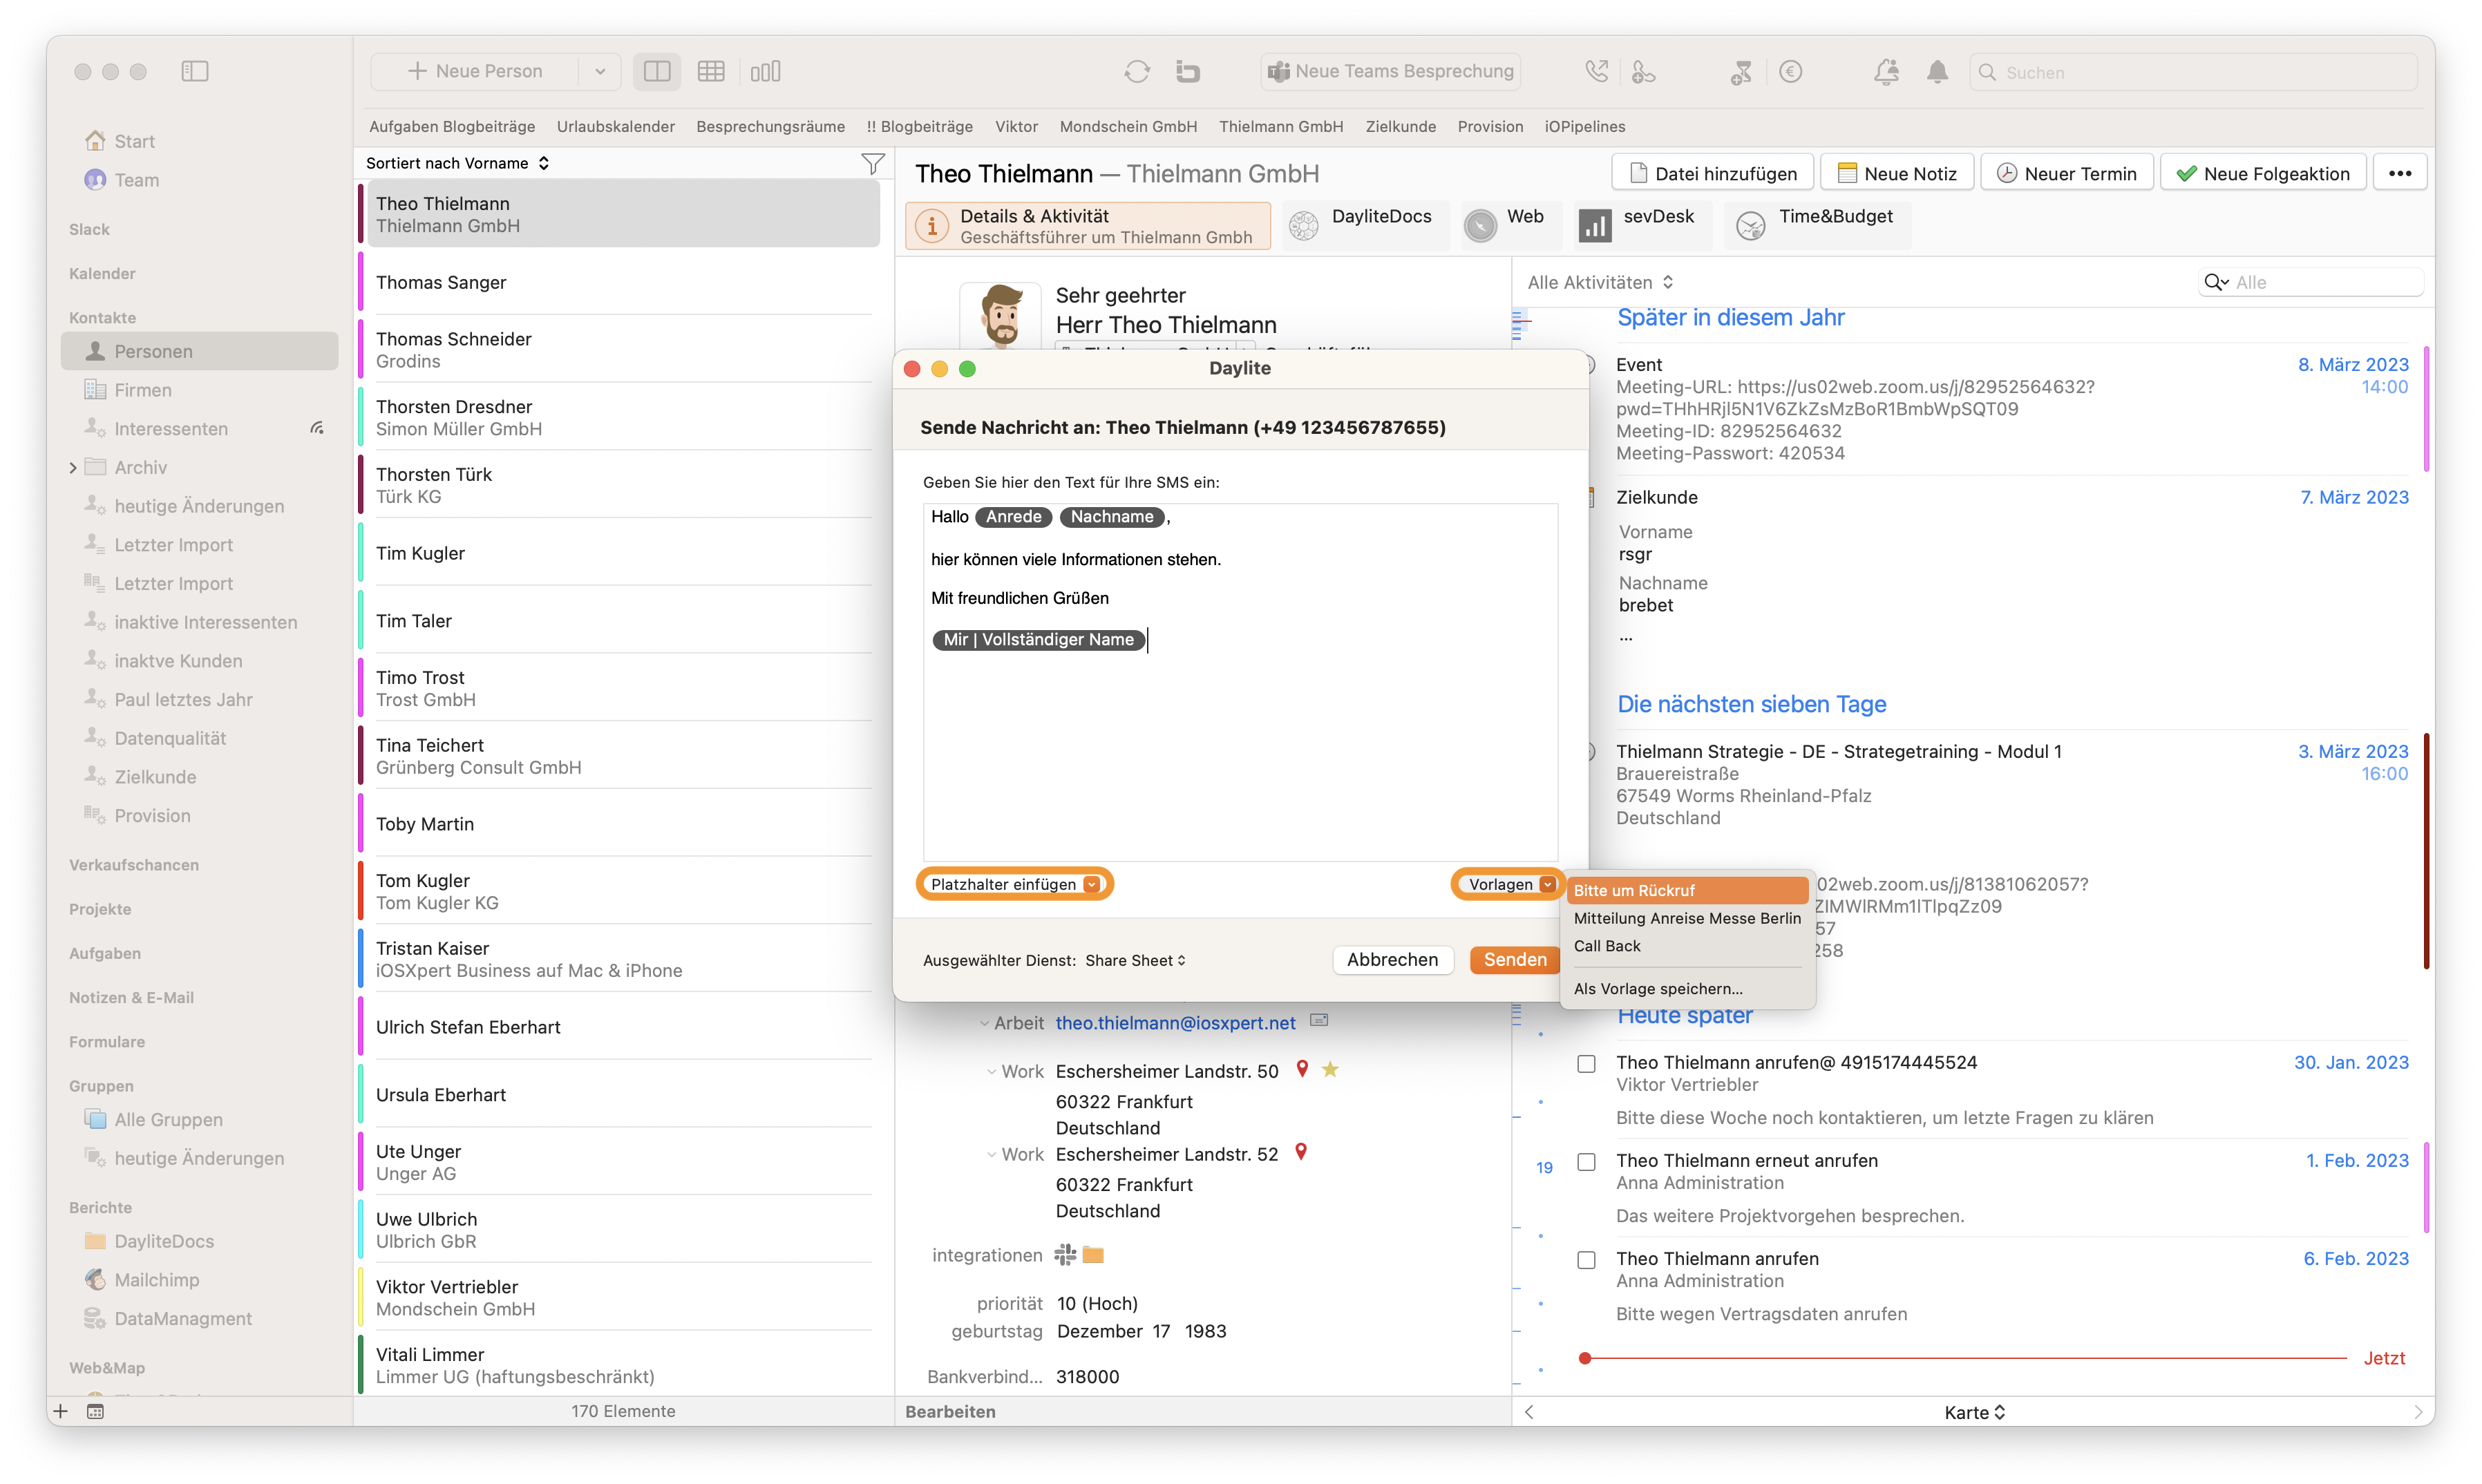Click Datei hinzufügen button
The height and width of the screenshot is (1484, 2482).
(1712, 173)
